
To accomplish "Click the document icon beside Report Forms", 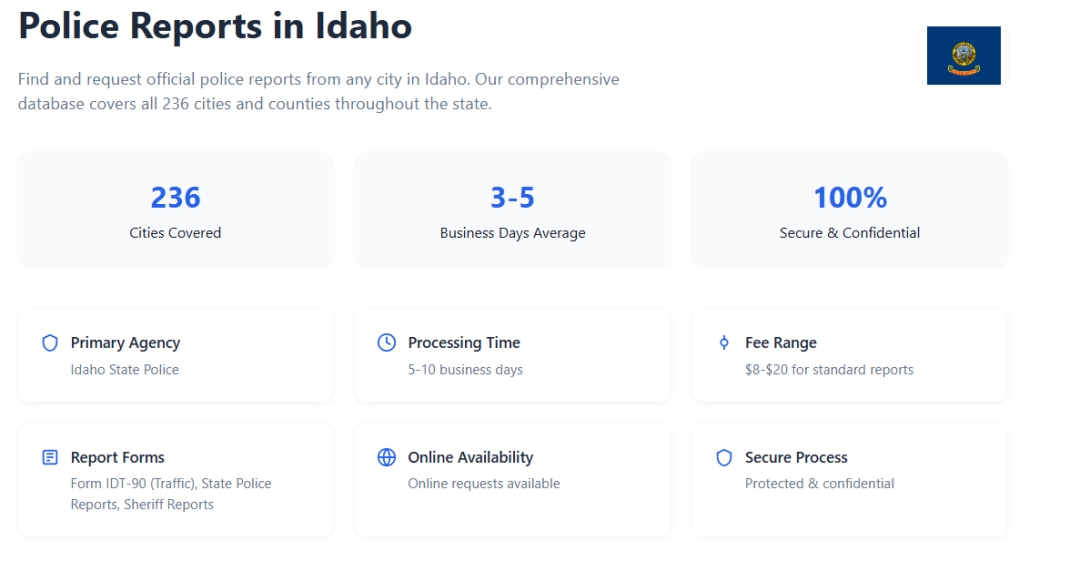I will click(50, 458).
